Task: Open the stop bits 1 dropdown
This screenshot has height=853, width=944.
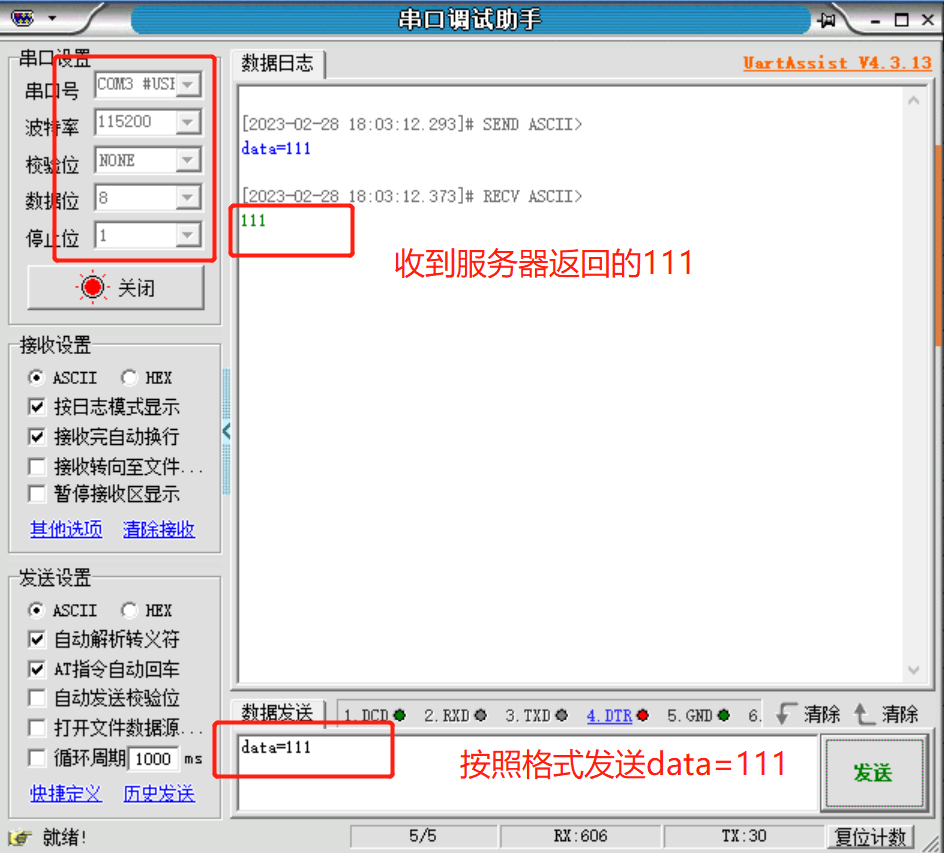Action: pyautogui.click(x=188, y=235)
